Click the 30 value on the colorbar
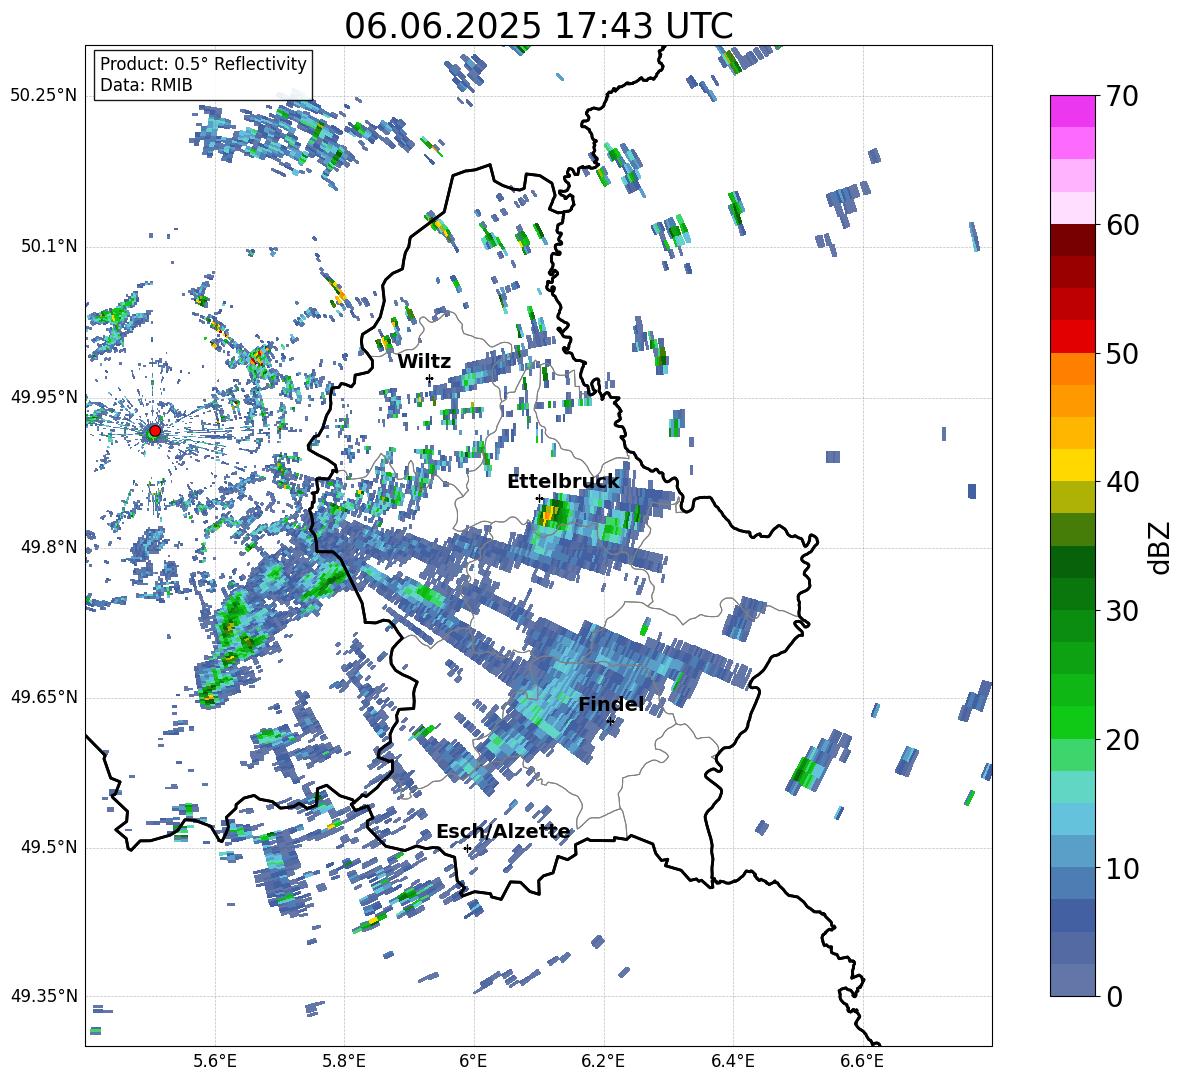 click(1122, 611)
